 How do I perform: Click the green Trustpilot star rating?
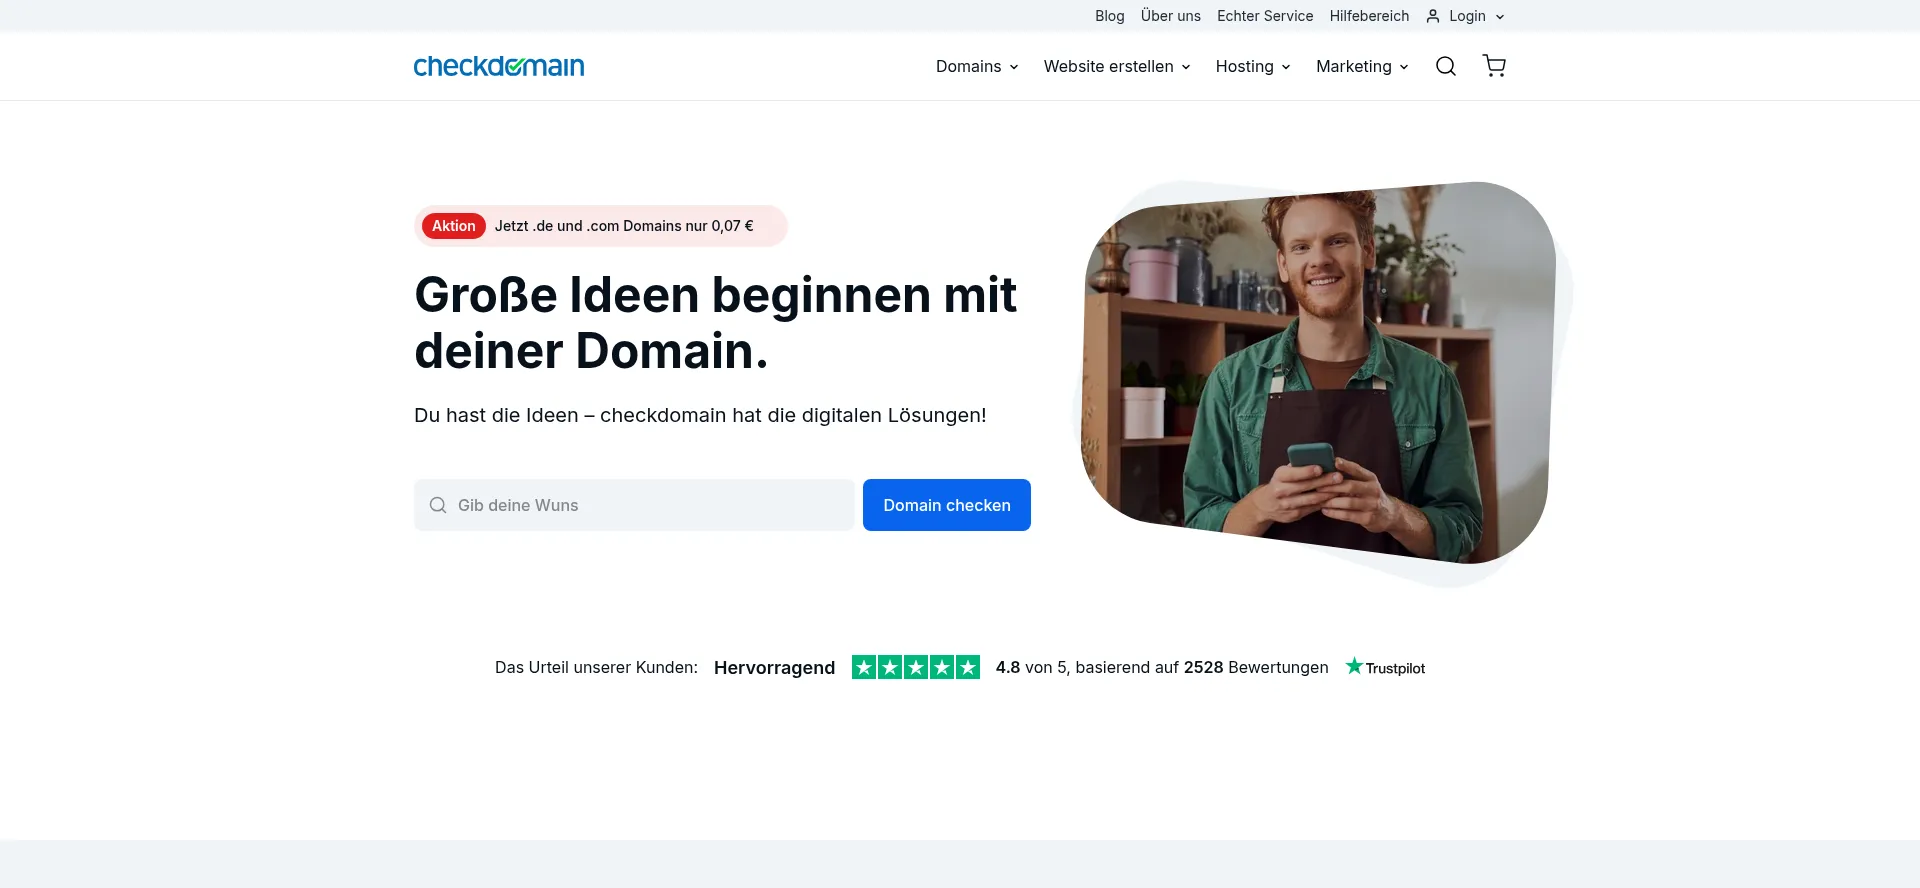916,667
